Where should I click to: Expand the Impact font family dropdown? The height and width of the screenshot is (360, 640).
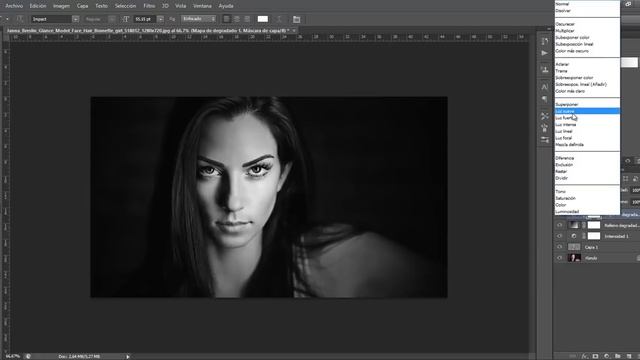[x=76, y=19]
